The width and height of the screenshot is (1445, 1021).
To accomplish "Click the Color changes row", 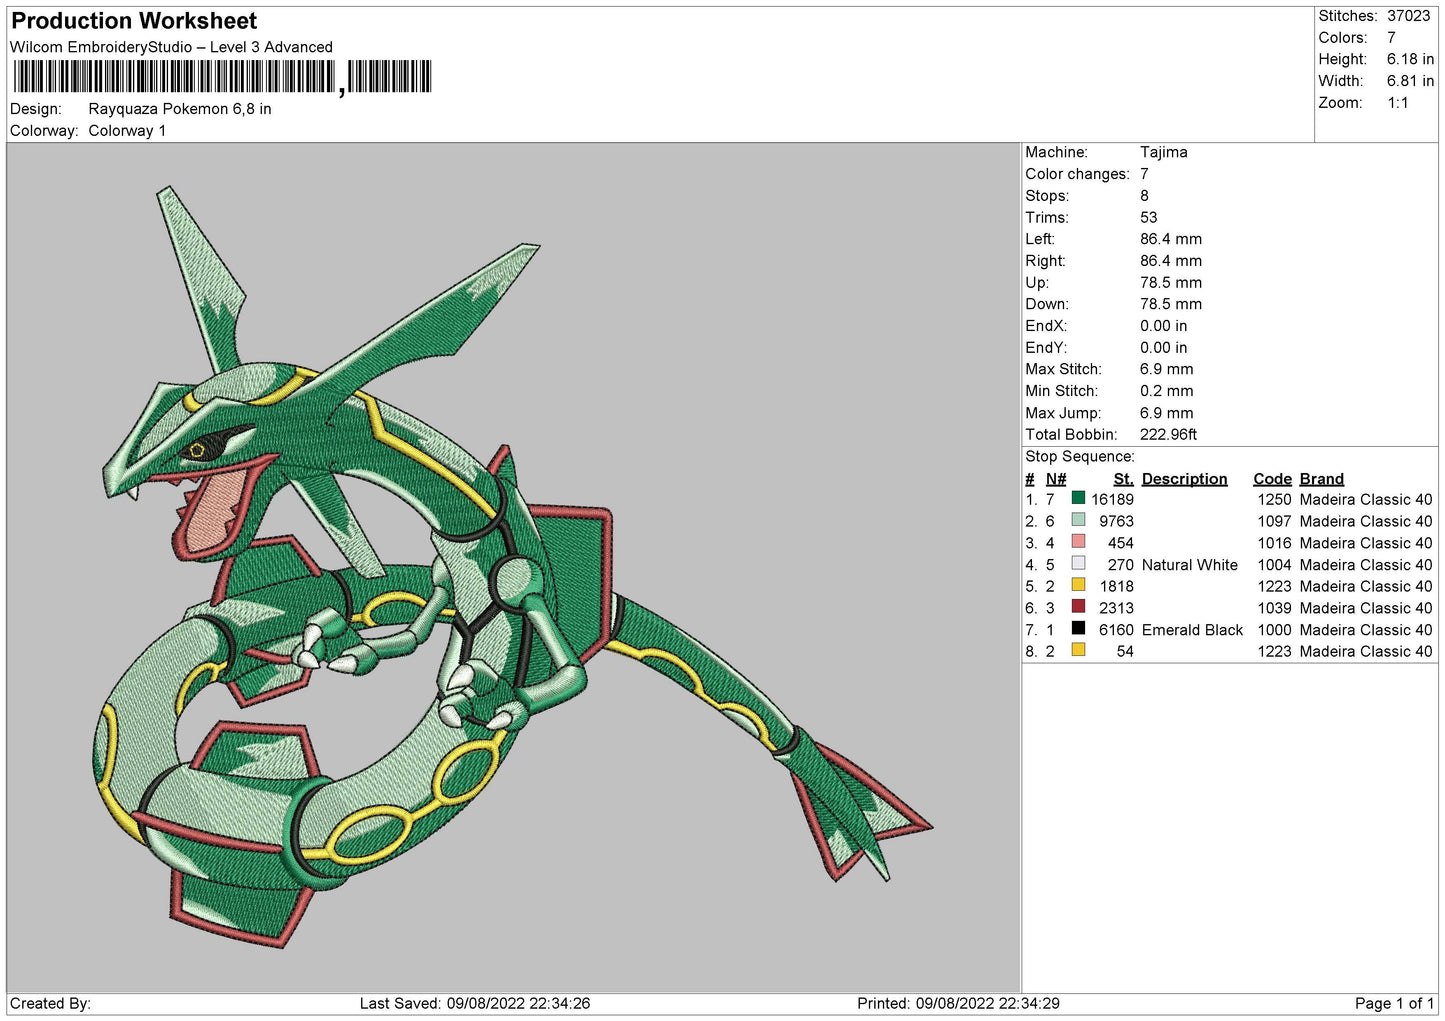I will tap(1087, 174).
